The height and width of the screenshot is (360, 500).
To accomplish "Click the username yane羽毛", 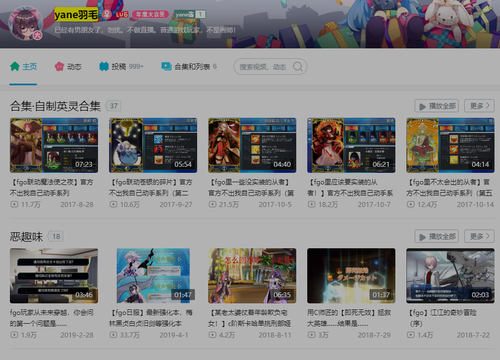I will (76, 15).
